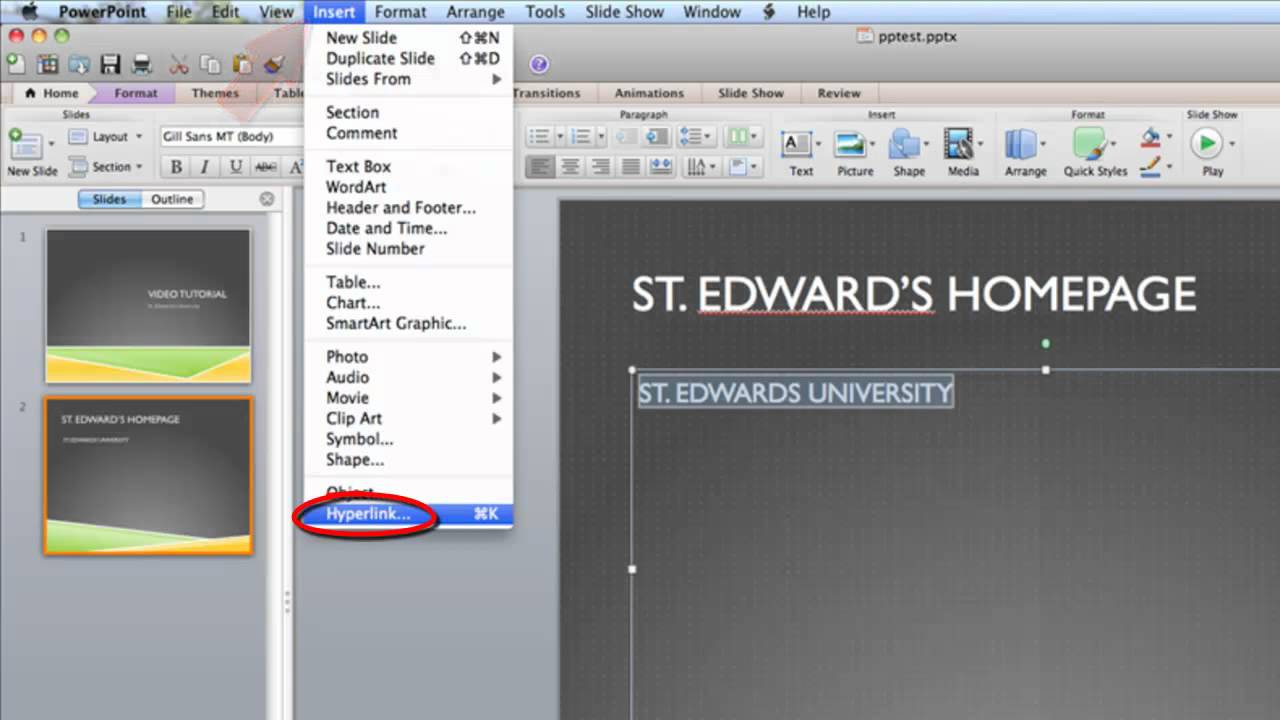Toggle Bold formatting
This screenshot has width=1280, height=720.
tap(176, 167)
